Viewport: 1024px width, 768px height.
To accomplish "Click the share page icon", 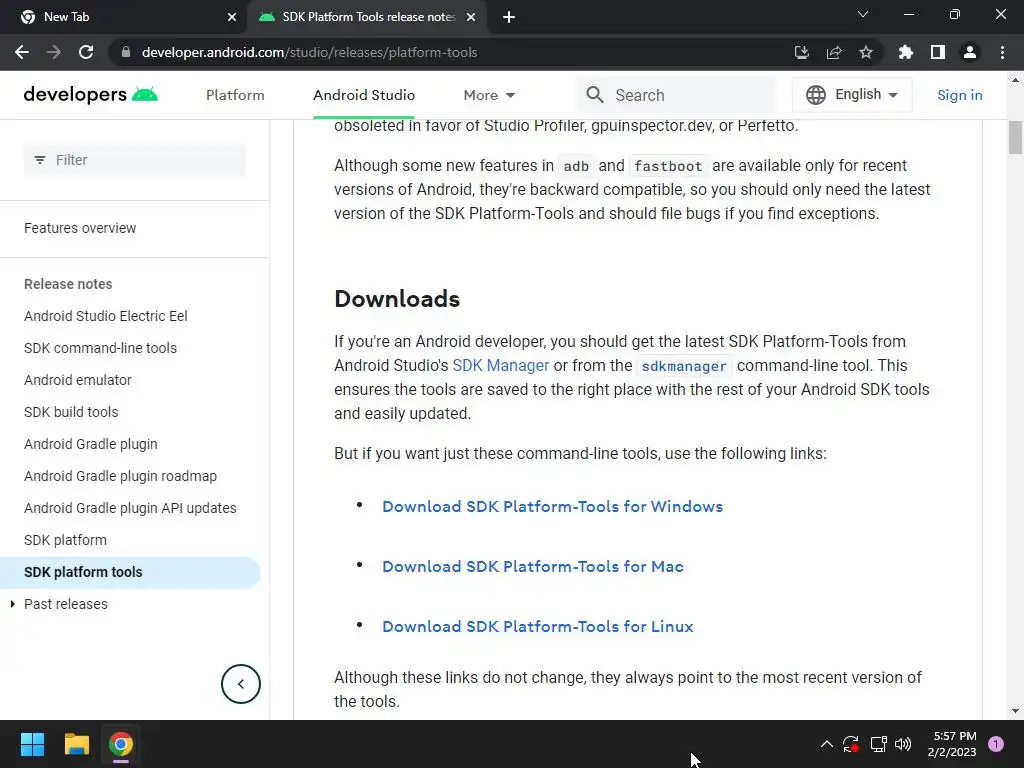I will point(833,52).
